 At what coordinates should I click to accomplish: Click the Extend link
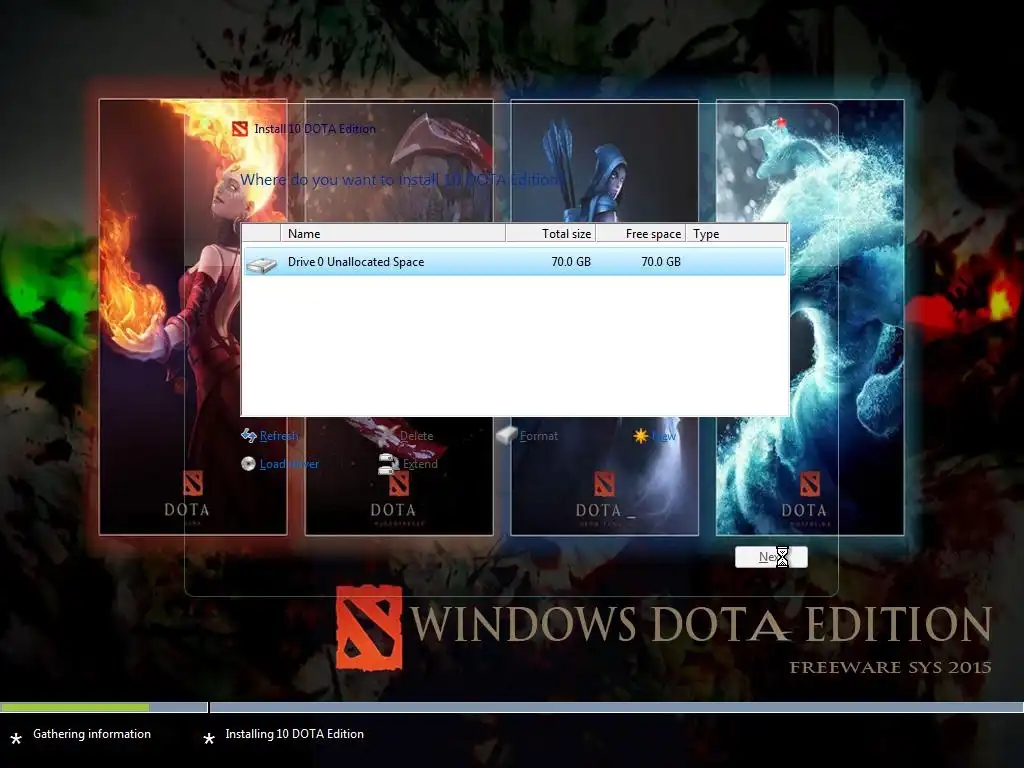point(420,464)
